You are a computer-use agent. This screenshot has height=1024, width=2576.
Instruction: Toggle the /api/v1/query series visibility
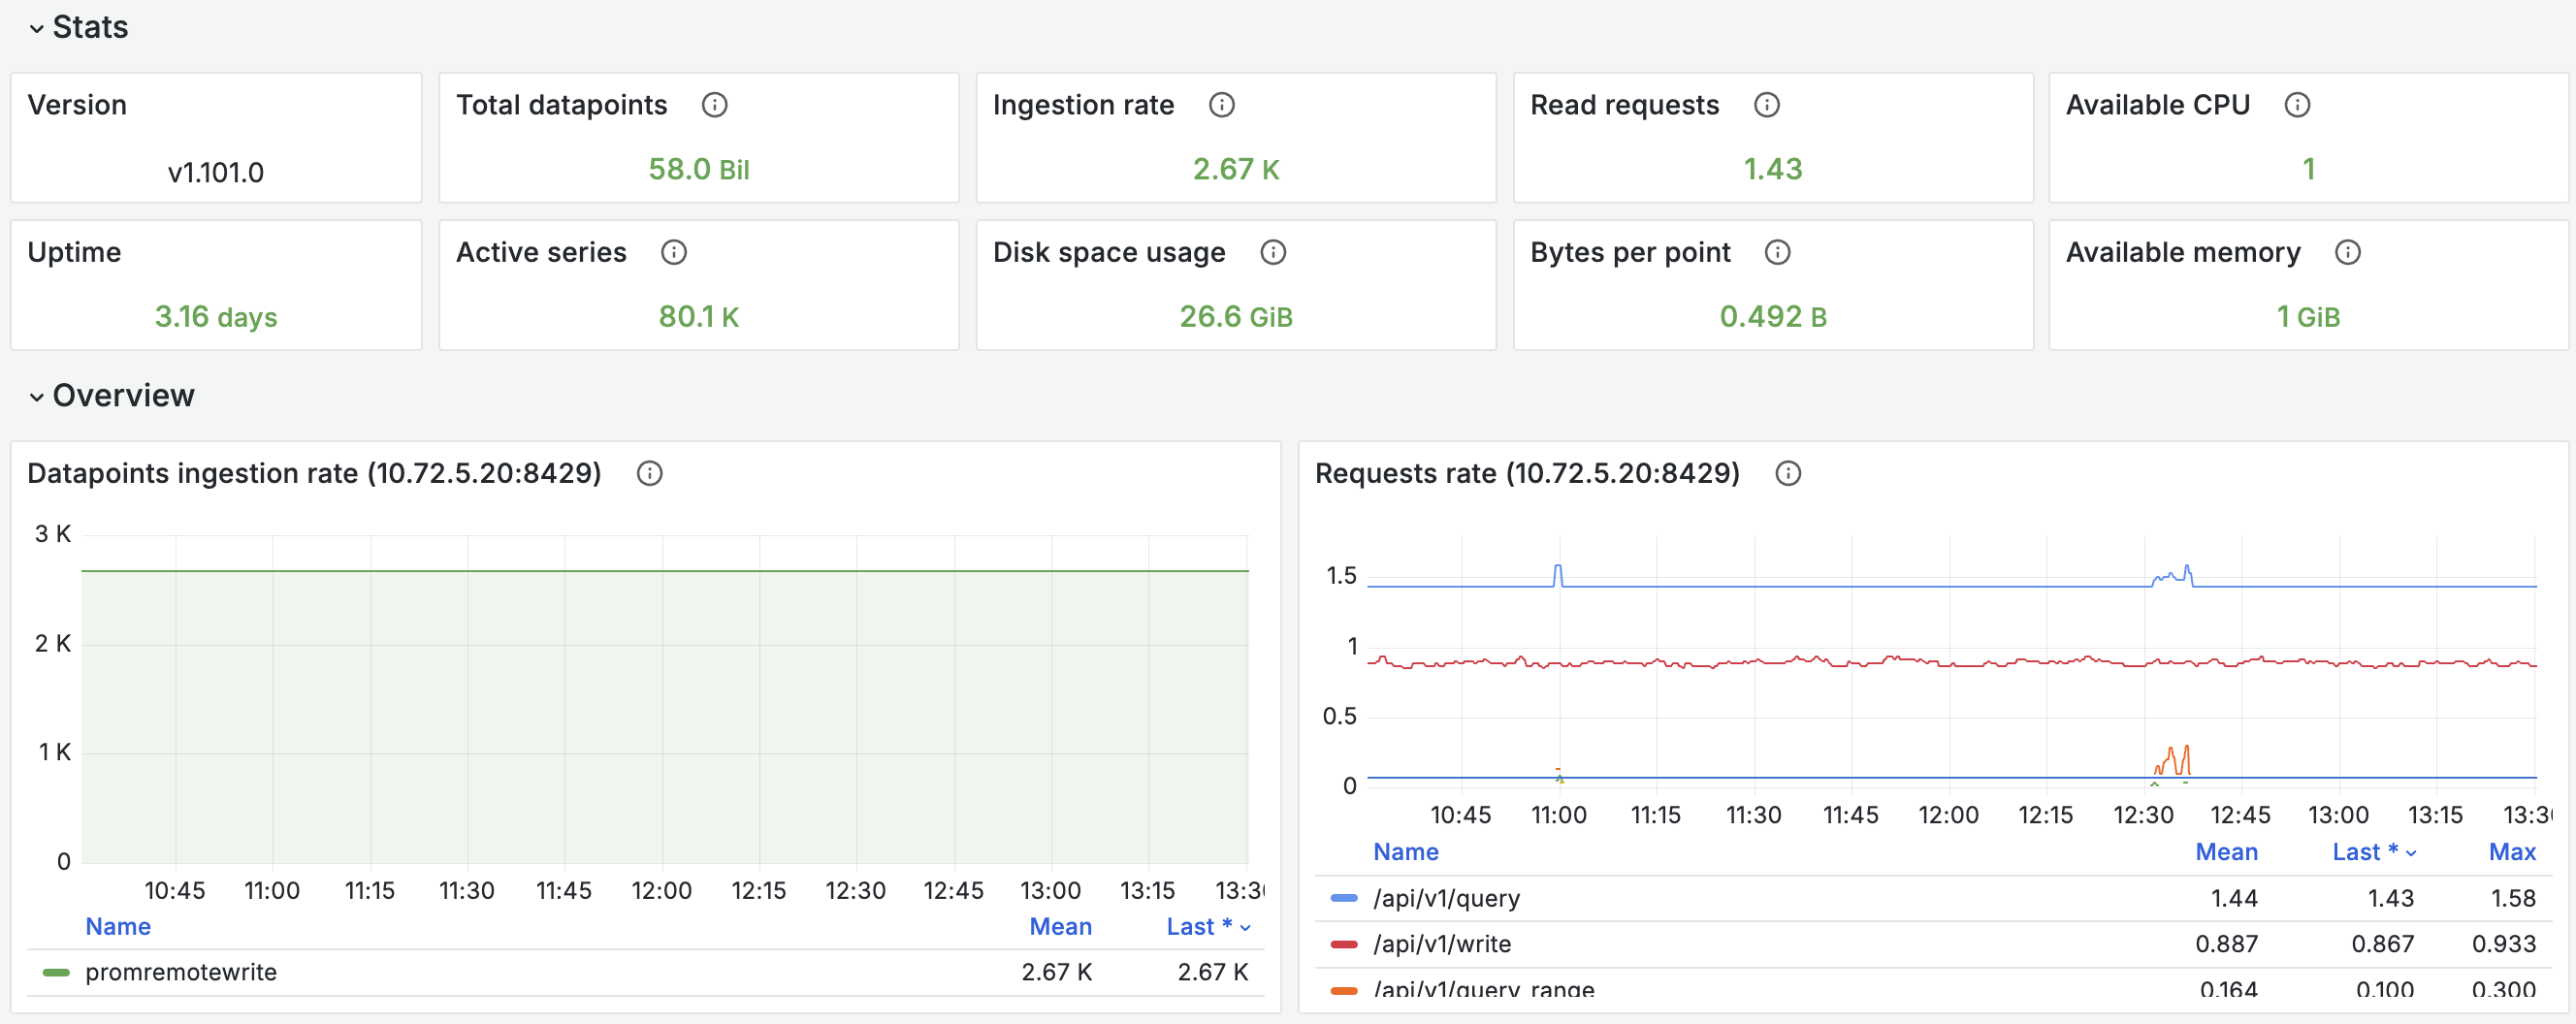pos(1445,898)
